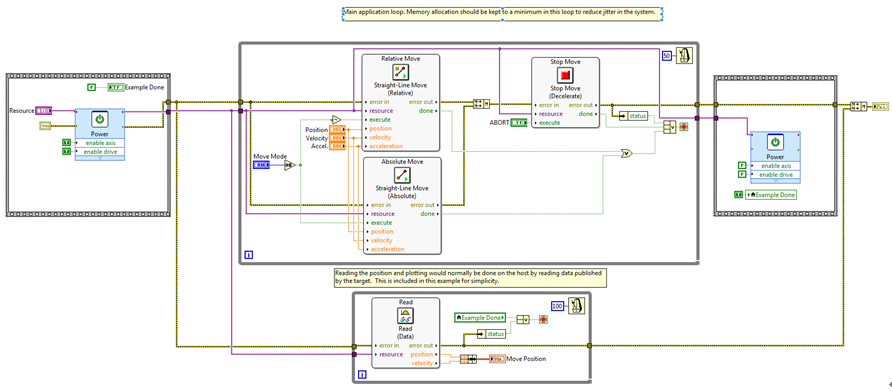
Task: Select the red Stop Move icon
Action: click(565, 75)
